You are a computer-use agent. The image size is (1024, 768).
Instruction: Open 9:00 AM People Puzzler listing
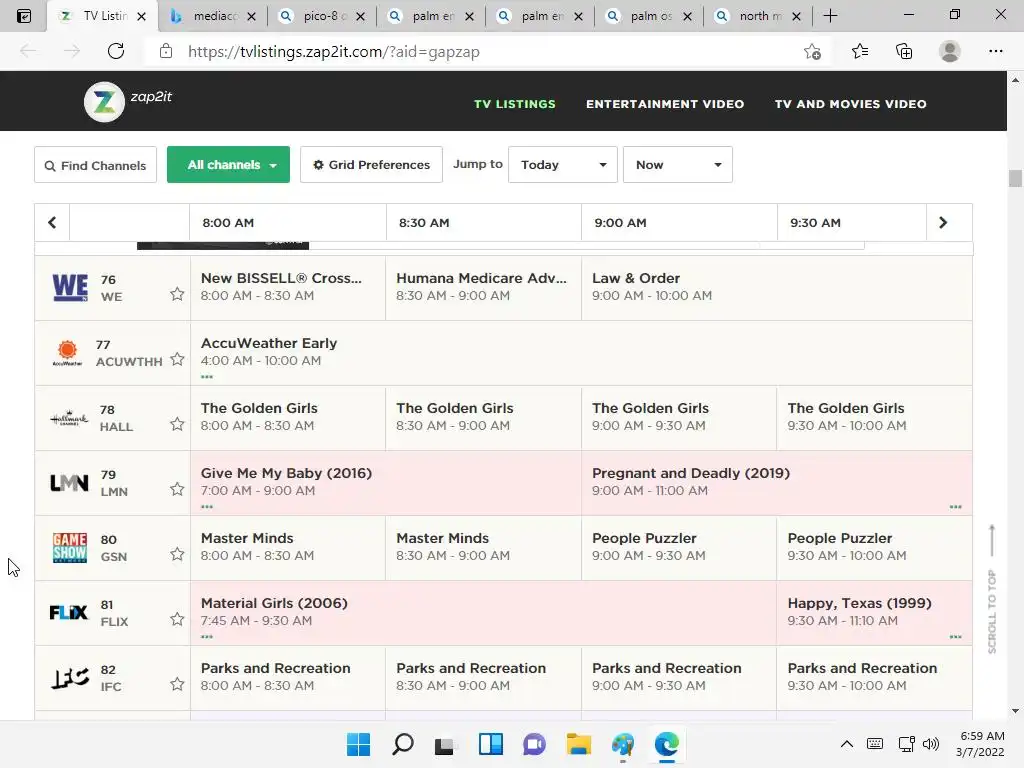point(679,547)
